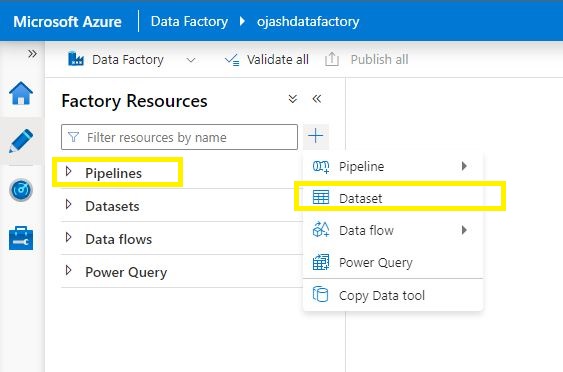Open the Home hub icon
Image resolution: width=563 pixels, height=372 pixels.
(21, 93)
